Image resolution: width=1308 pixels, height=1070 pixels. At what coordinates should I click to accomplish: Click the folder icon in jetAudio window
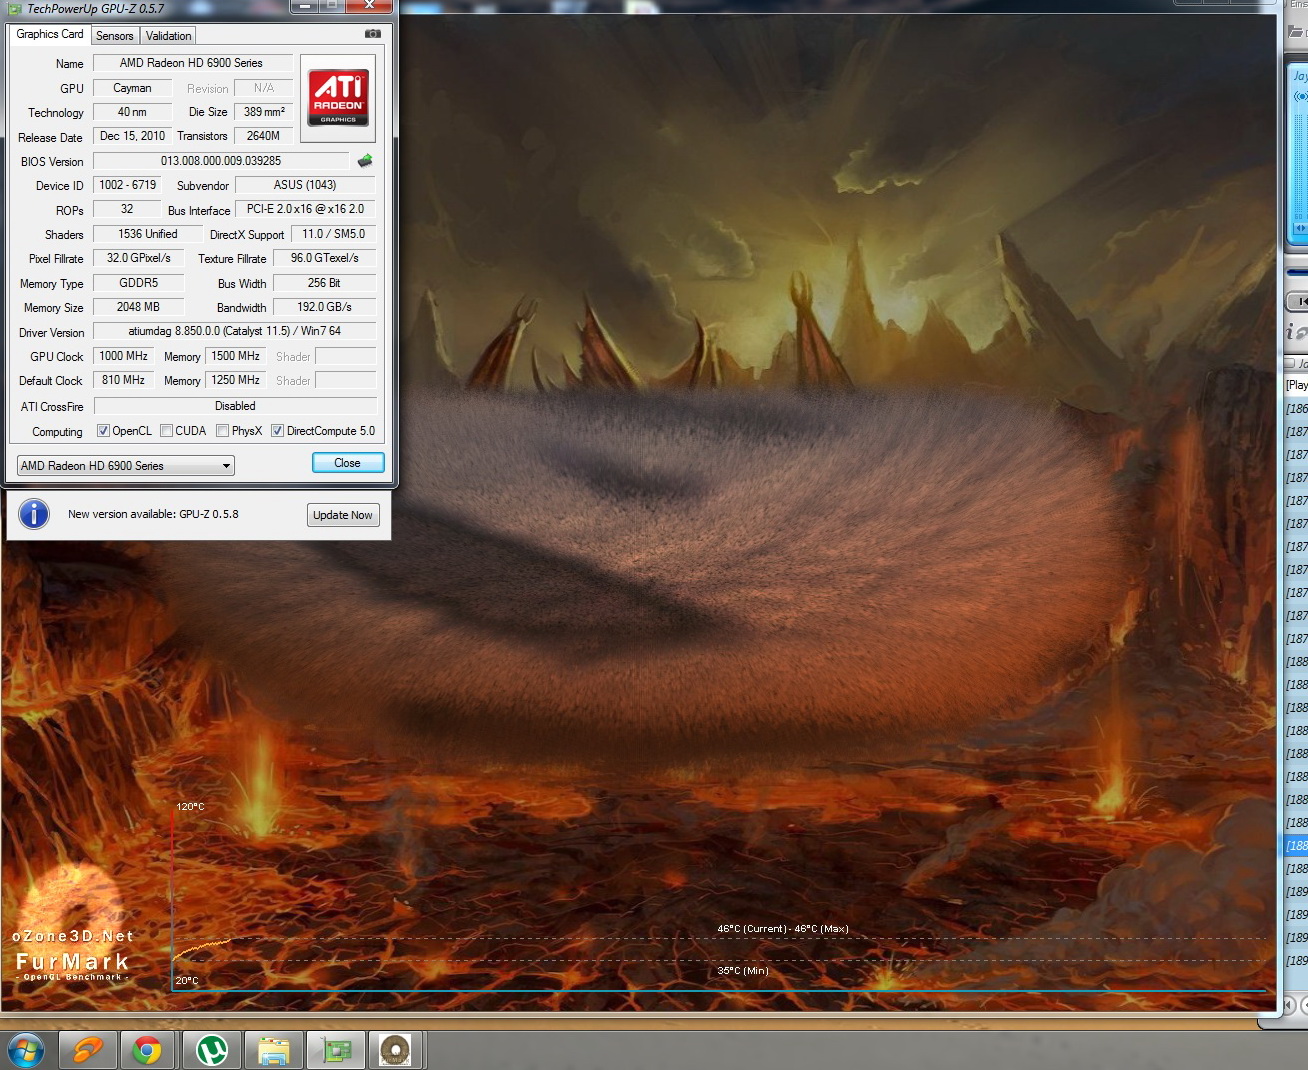1297,32
